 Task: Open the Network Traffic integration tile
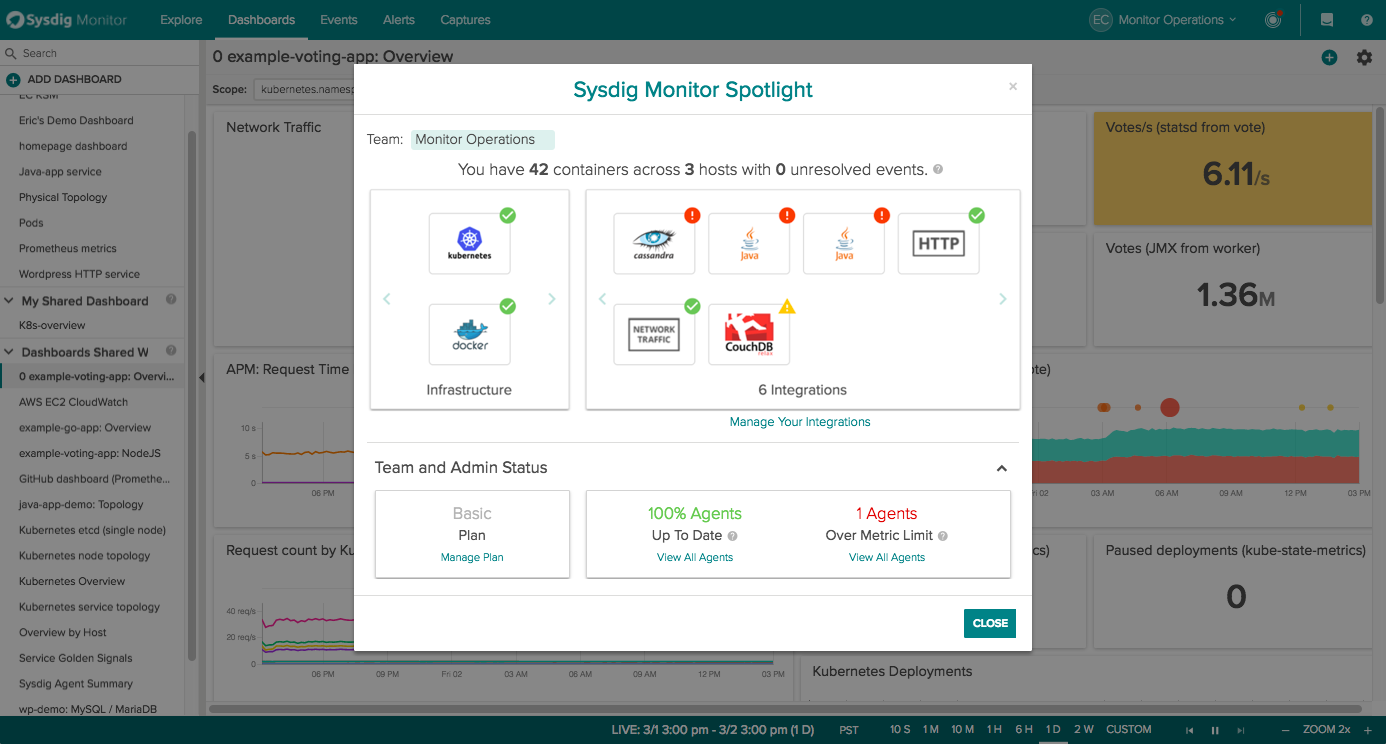tap(654, 334)
